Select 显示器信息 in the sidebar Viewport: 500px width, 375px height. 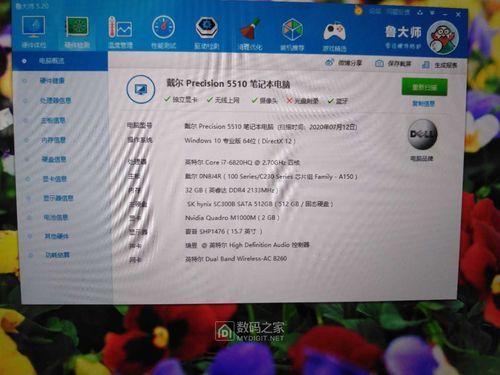click(x=58, y=198)
